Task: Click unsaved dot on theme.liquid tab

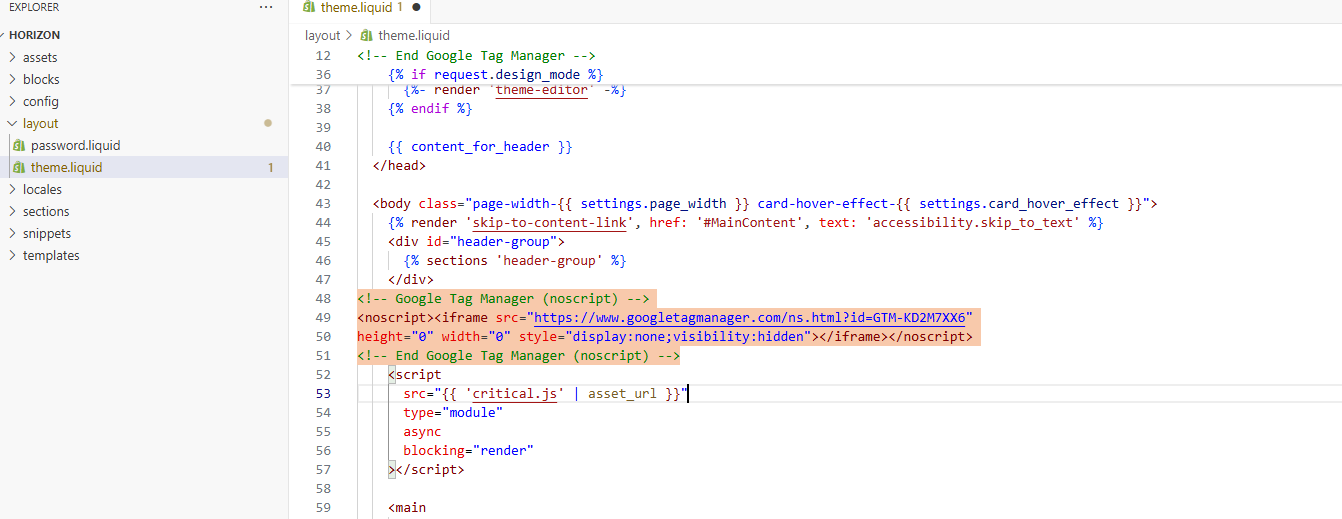Action: coord(416,7)
